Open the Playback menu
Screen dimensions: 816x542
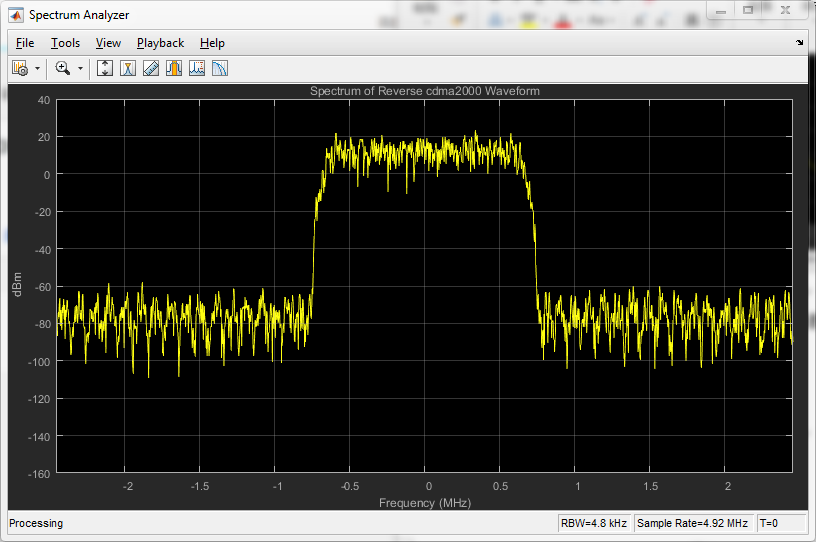coord(160,43)
